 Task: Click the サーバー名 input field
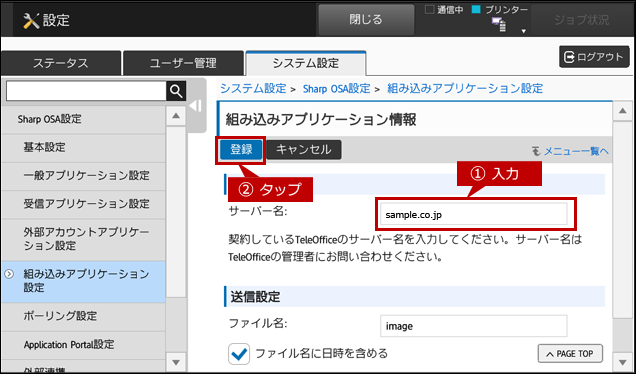(473, 215)
